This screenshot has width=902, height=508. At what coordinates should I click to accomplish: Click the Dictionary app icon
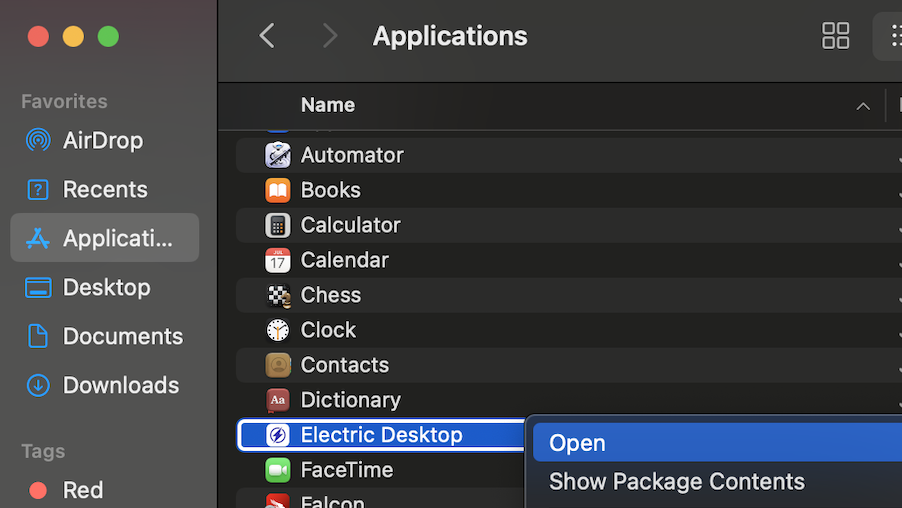coord(278,400)
